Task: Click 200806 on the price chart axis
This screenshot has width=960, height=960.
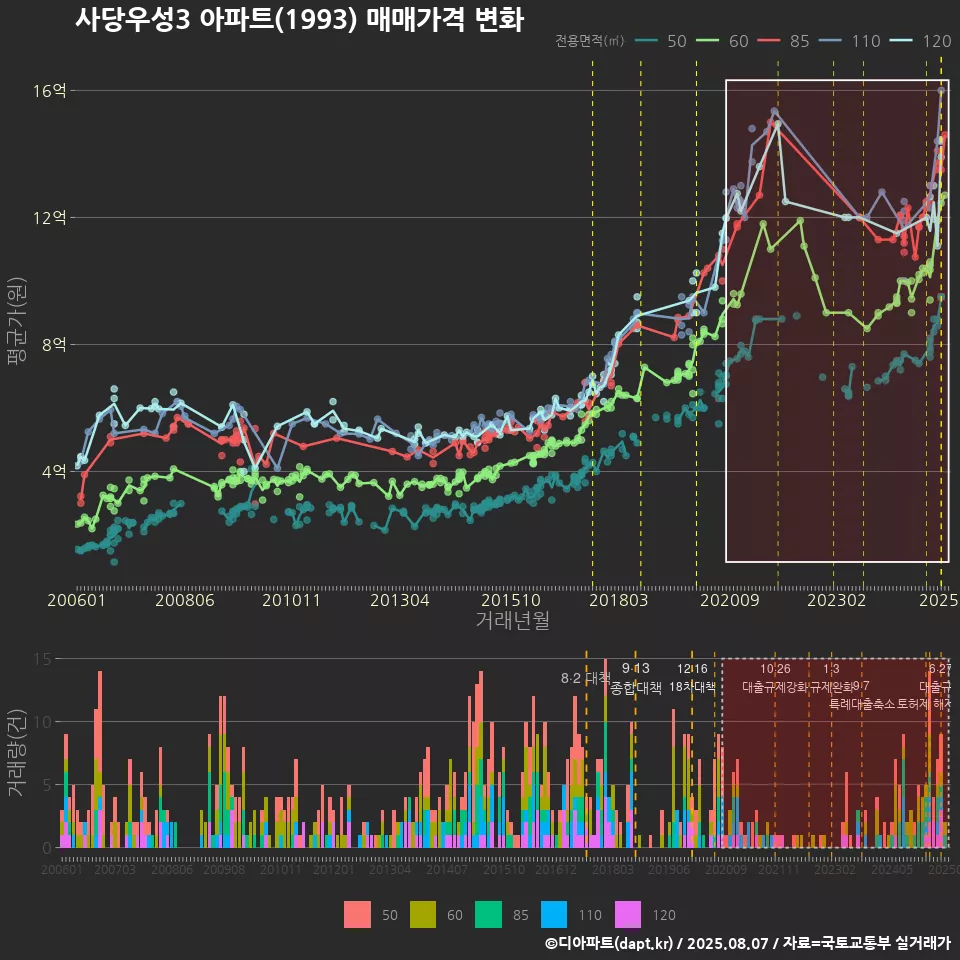Action: [185, 600]
